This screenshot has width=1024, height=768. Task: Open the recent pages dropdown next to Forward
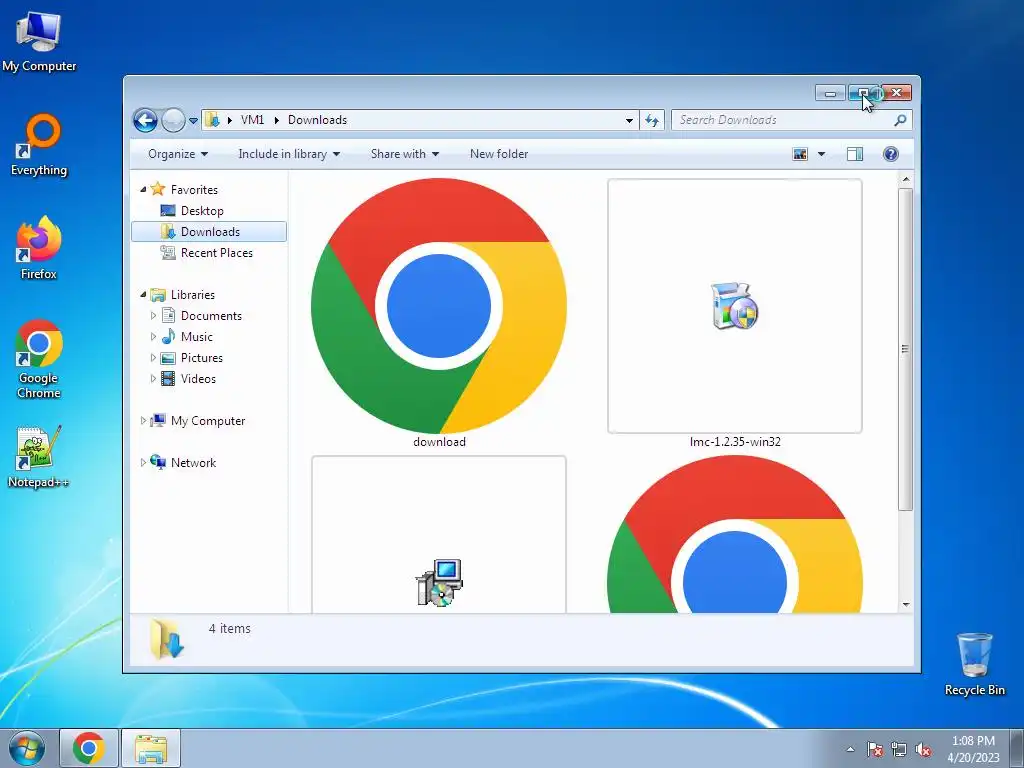tap(193, 121)
